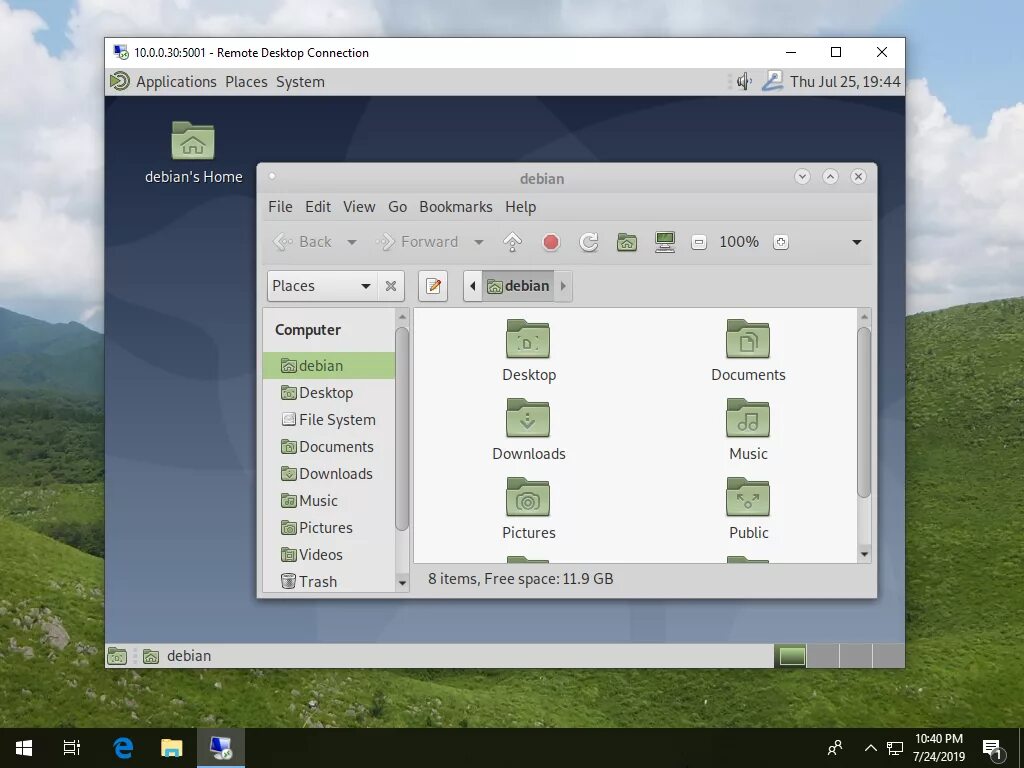Select Documents in the Places sidebar
The image size is (1024, 768).
pyautogui.click(x=329, y=447)
